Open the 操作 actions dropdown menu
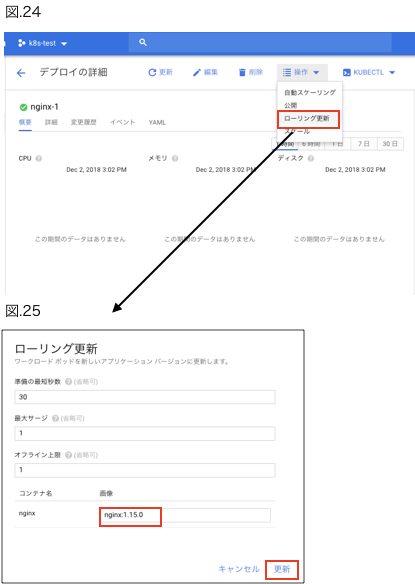The width and height of the screenshot is (415, 584). (x=302, y=72)
